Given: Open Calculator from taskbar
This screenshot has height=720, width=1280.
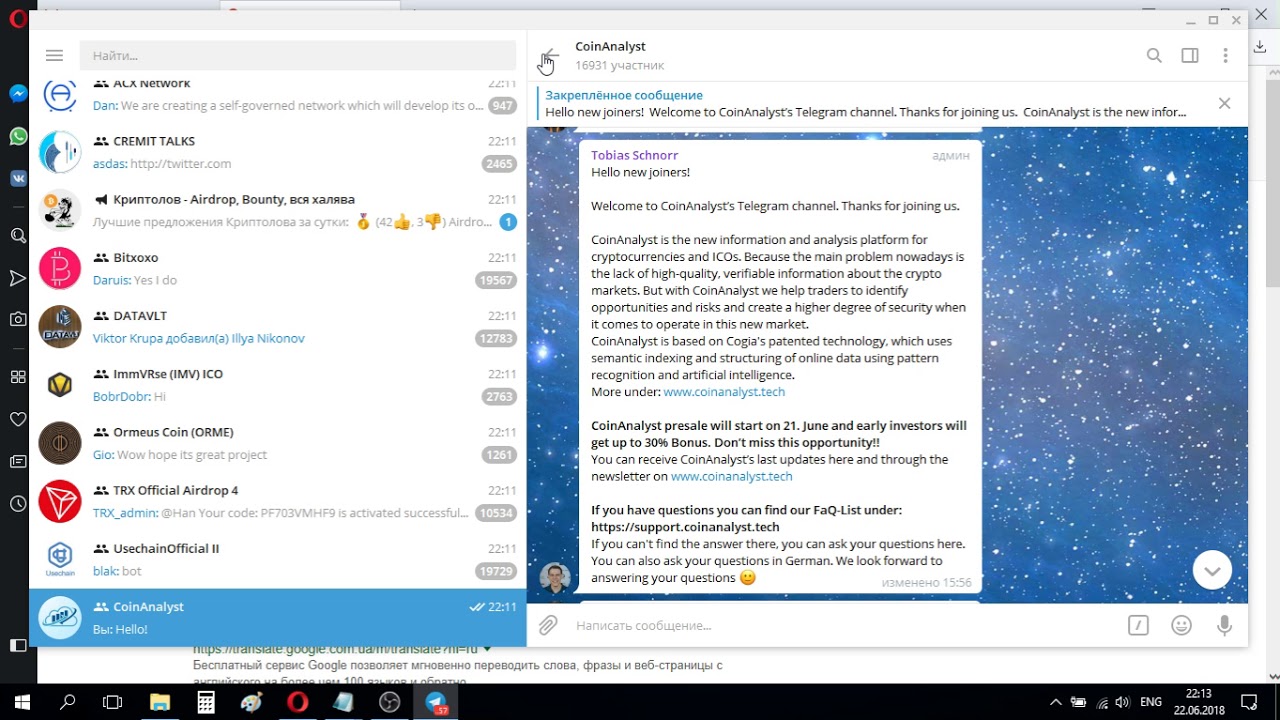Looking at the screenshot, I should (x=206, y=702).
